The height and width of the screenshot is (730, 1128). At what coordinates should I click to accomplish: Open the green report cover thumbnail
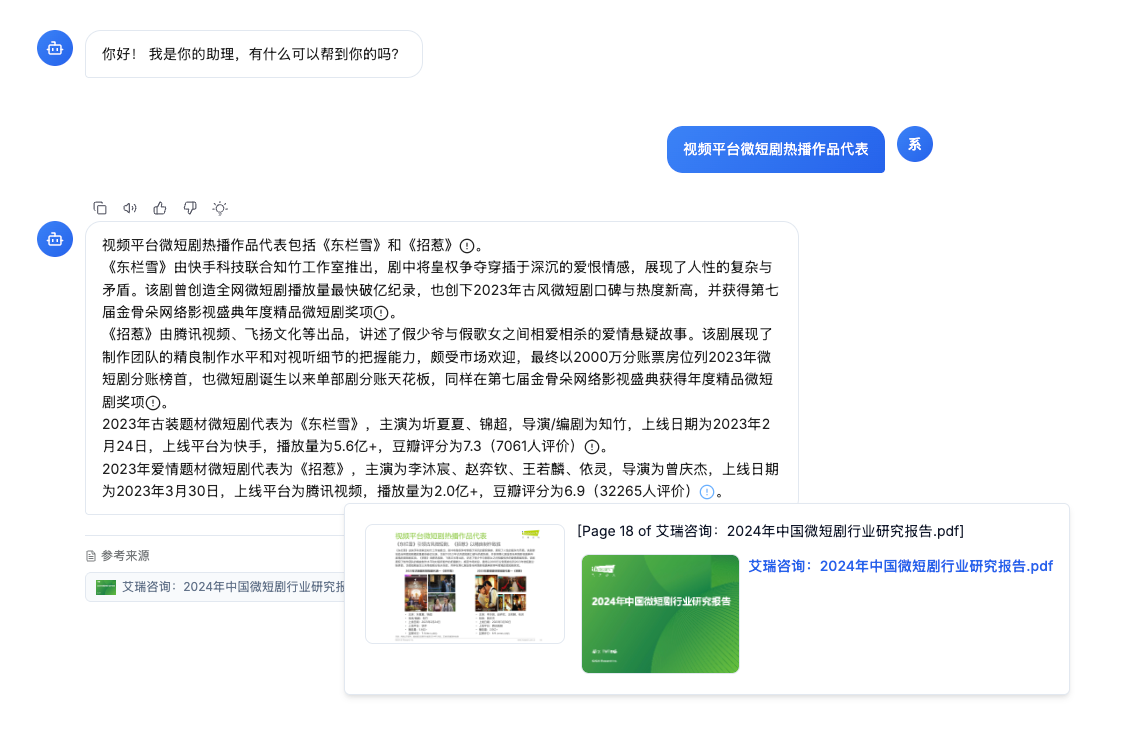[660, 615]
